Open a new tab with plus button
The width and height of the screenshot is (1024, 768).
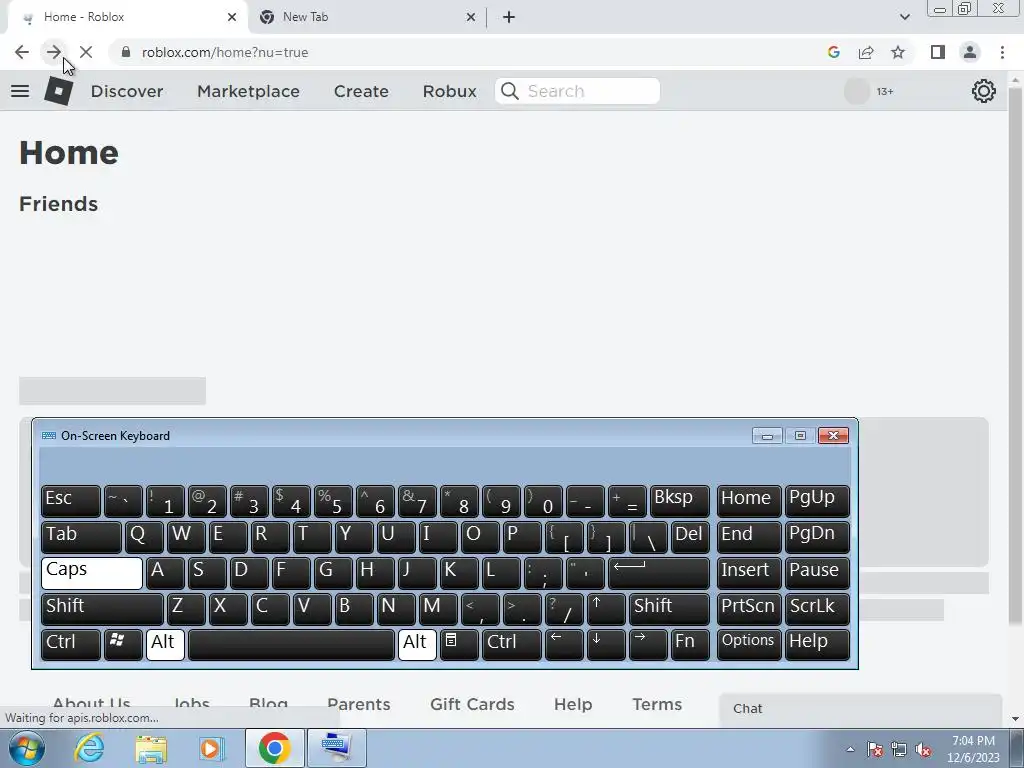[509, 17]
